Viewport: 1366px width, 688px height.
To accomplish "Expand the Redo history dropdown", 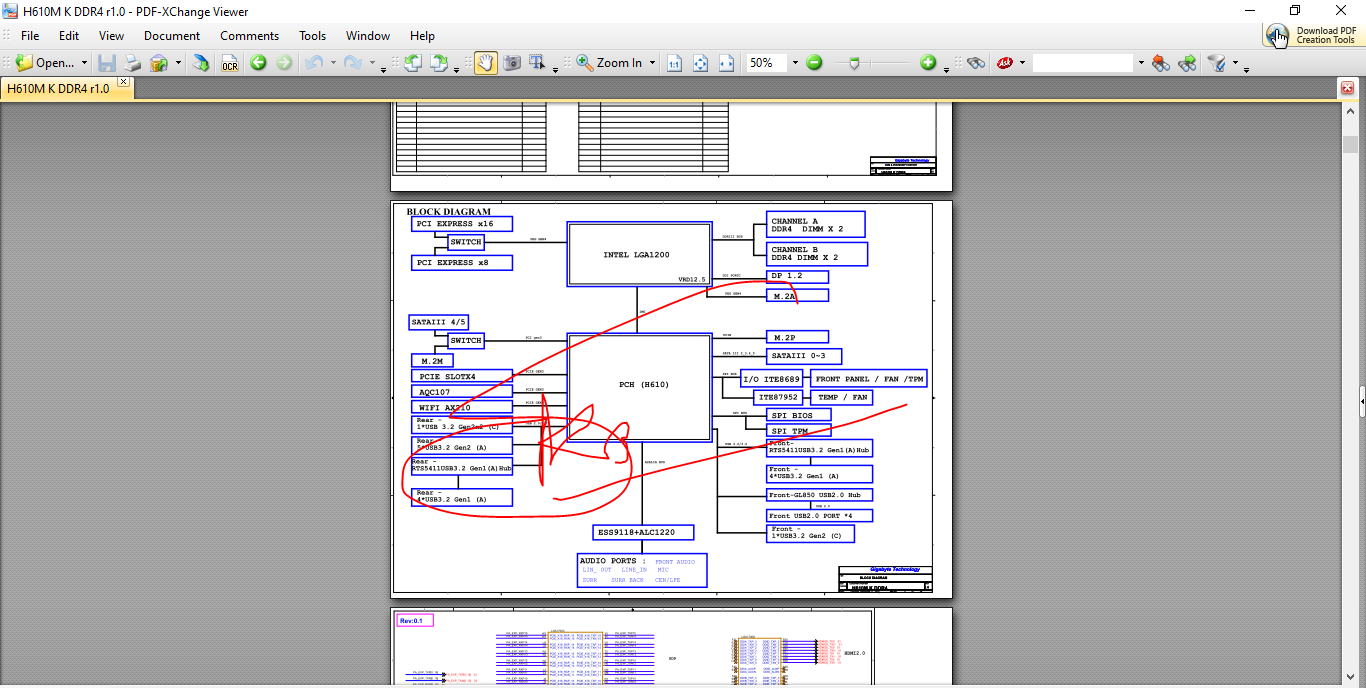I will (371, 63).
